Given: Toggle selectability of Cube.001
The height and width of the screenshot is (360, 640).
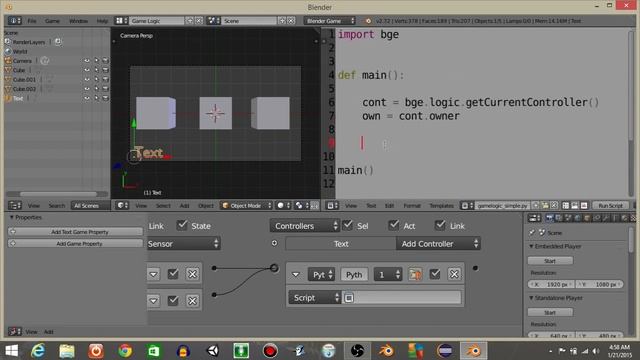Looking at the screenshot, I should coord(96,79).
